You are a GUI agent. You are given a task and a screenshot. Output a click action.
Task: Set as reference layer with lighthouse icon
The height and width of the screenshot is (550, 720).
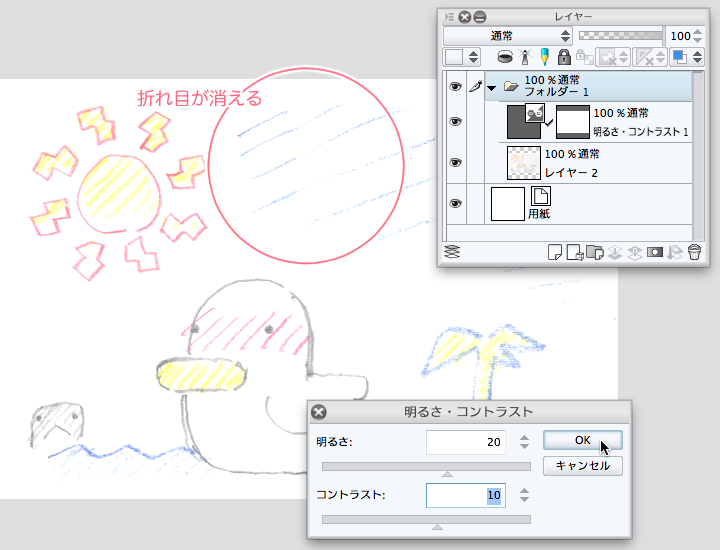[x=526, y=57]
